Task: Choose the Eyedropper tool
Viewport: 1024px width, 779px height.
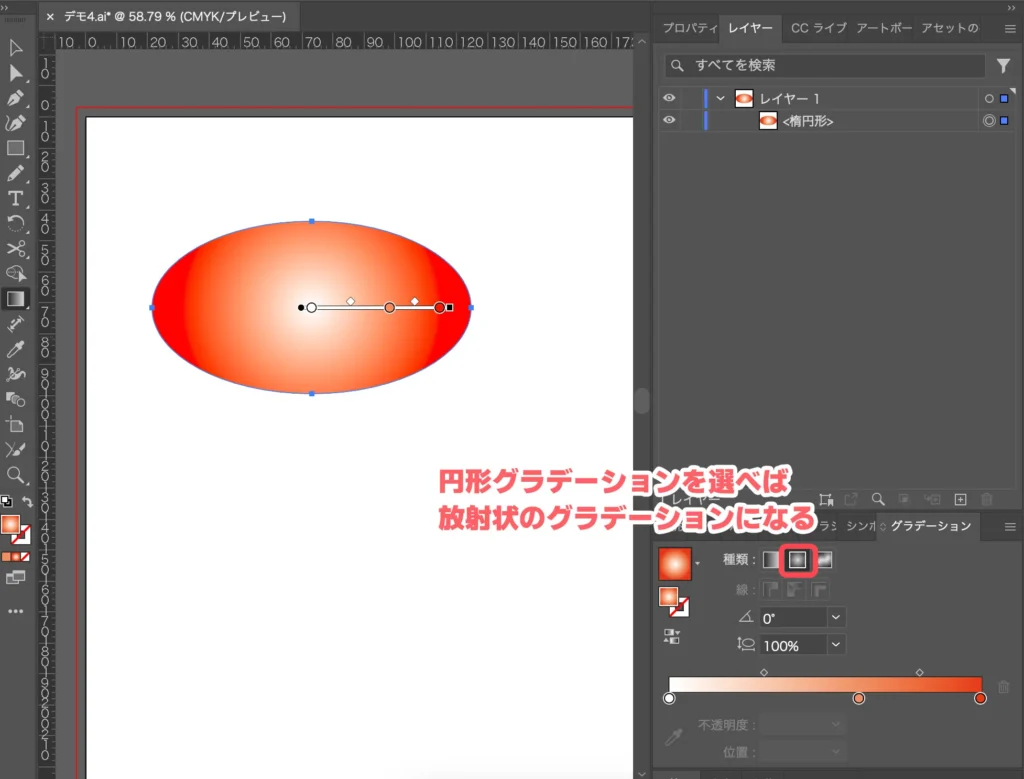Action: tap(14, 348)
